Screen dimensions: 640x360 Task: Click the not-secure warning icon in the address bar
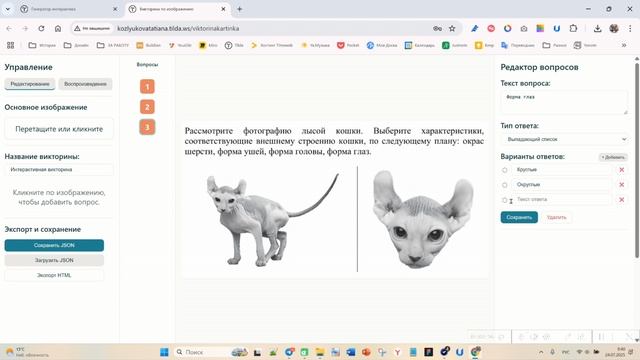[x=77, y=29]
